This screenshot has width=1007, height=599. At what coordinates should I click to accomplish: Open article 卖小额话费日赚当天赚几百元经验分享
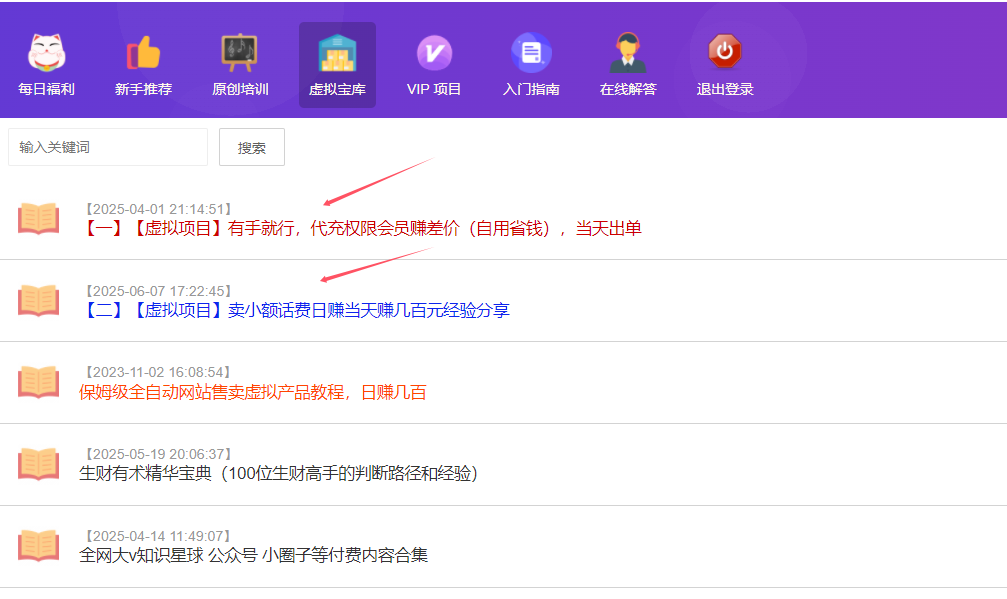pyautogui.click(x=295, y=311)
